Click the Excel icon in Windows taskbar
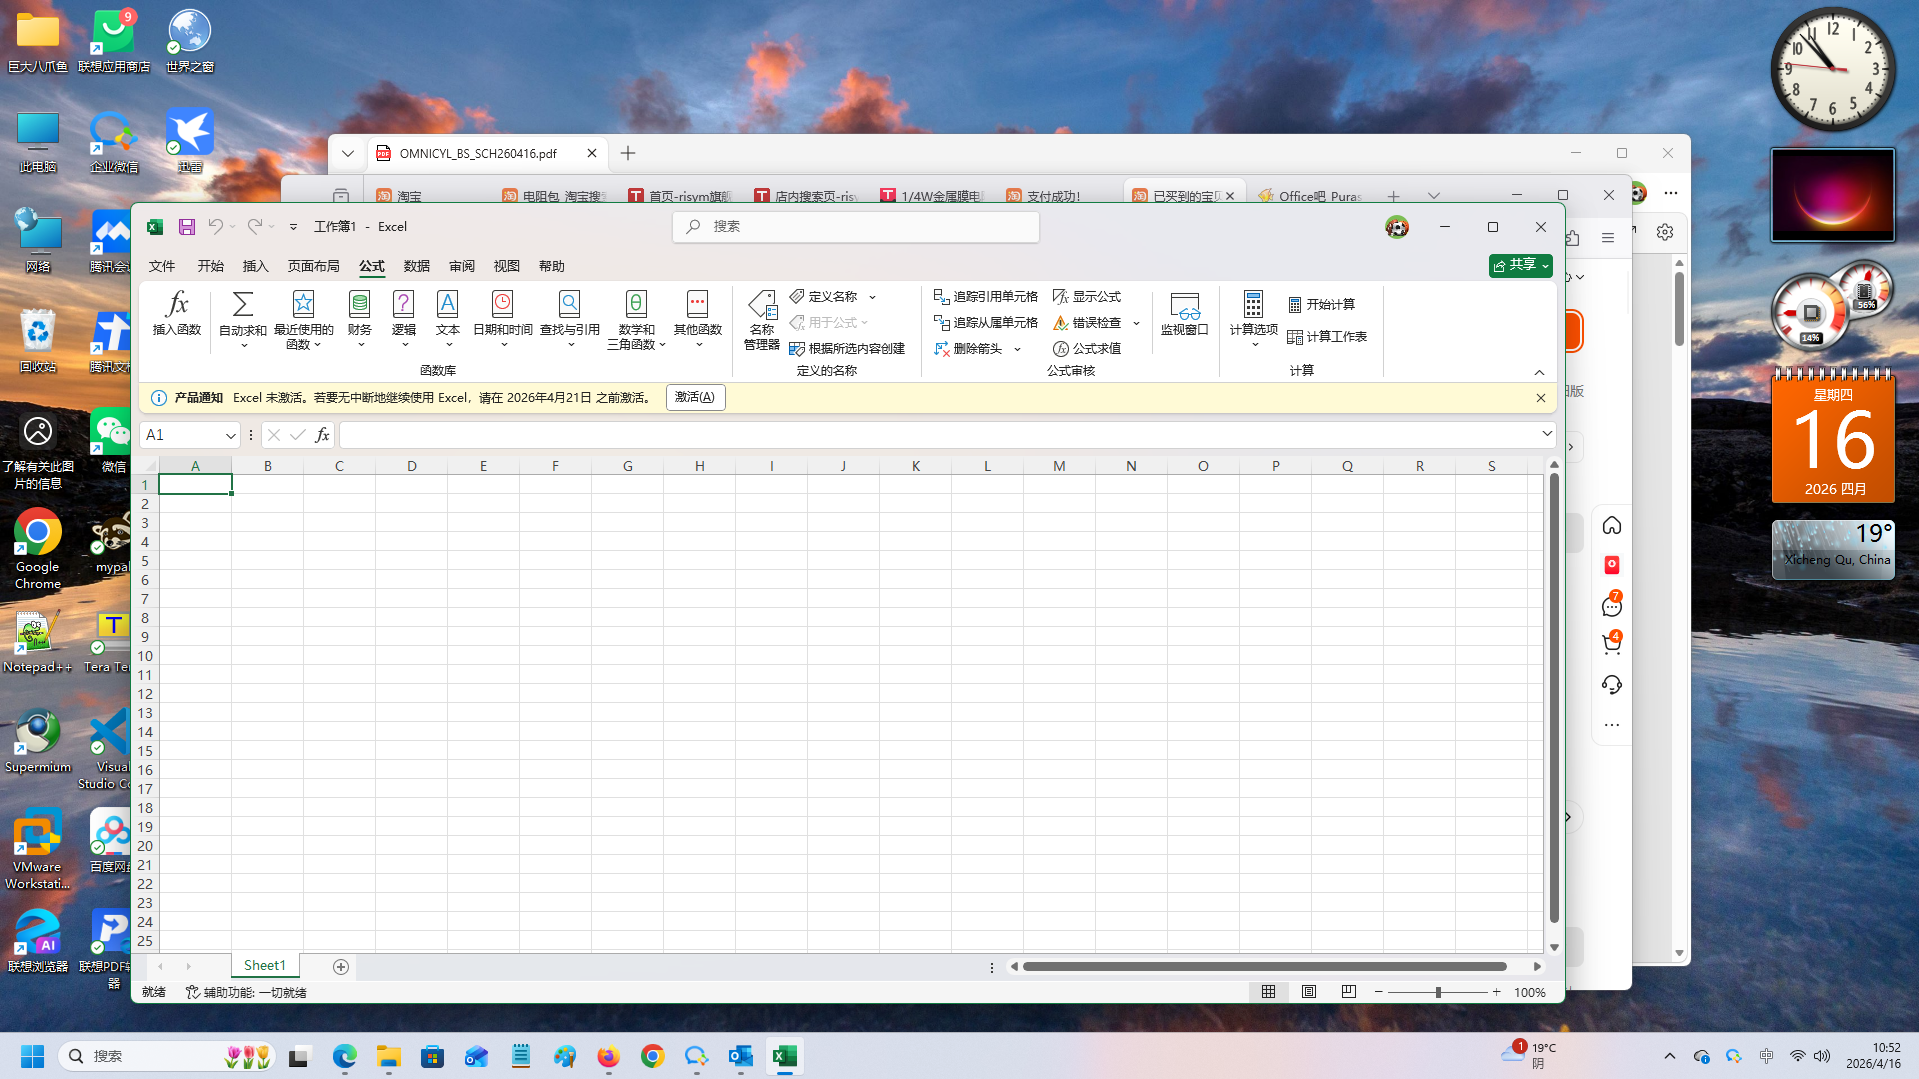 [x=785, y=1056]
